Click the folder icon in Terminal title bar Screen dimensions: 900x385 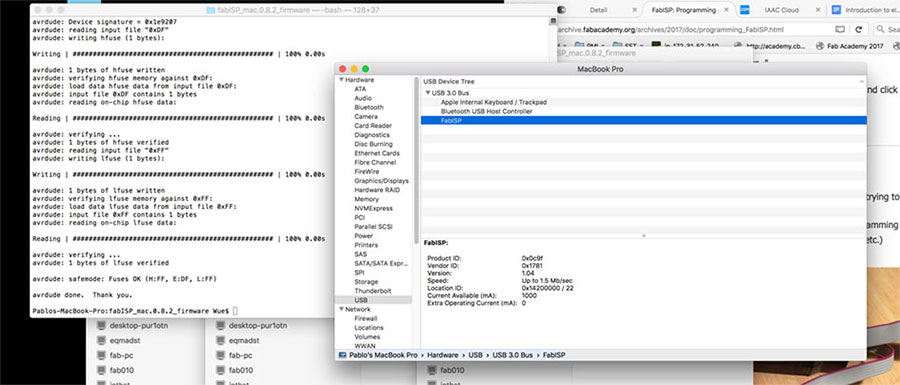point(211,10)
